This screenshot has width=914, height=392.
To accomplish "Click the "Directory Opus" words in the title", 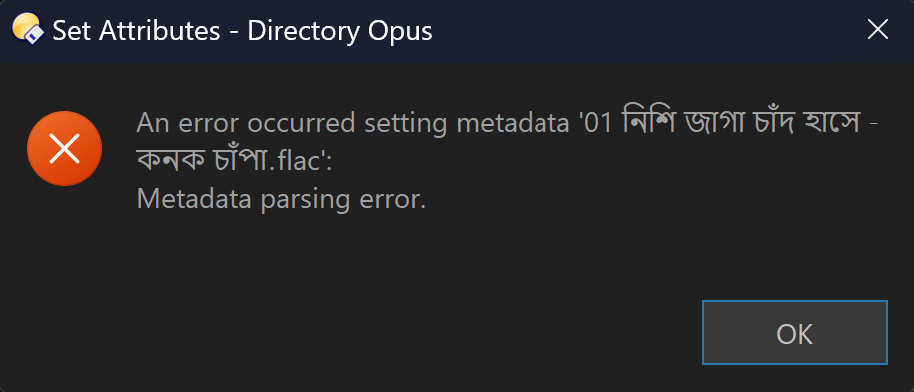I will click(340, 32).
